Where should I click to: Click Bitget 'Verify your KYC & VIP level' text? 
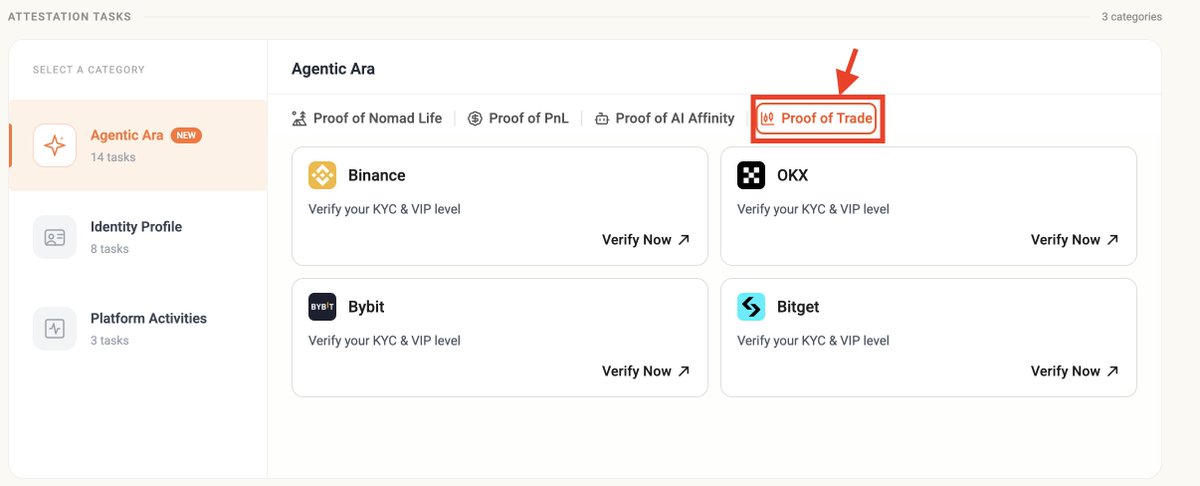point(813,341)
